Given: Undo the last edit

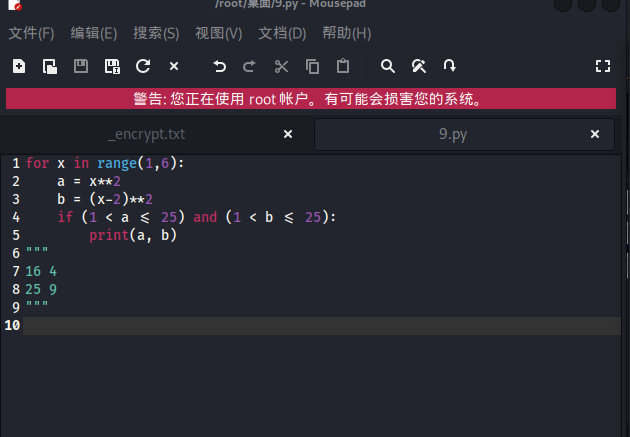Looking at the screenshot, I should [219, 67].
